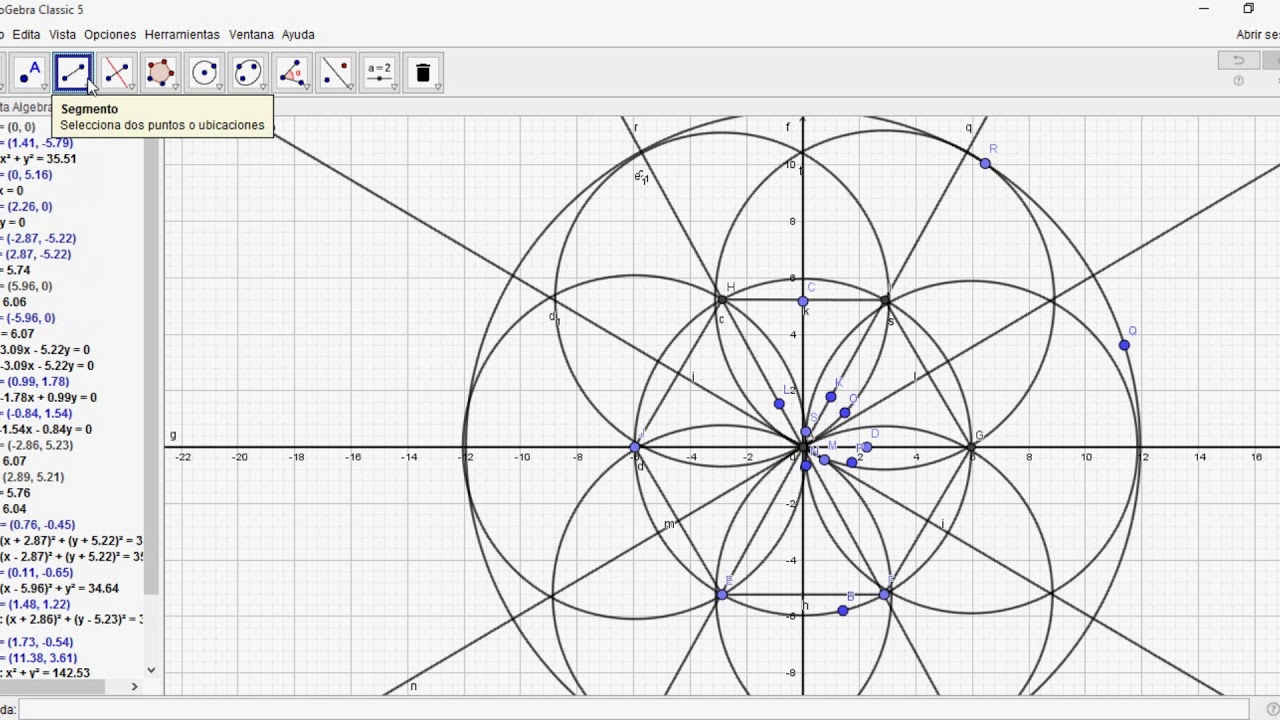Select the Angle tool
This screenshot has height=720, width=1280.
[292, 72]
